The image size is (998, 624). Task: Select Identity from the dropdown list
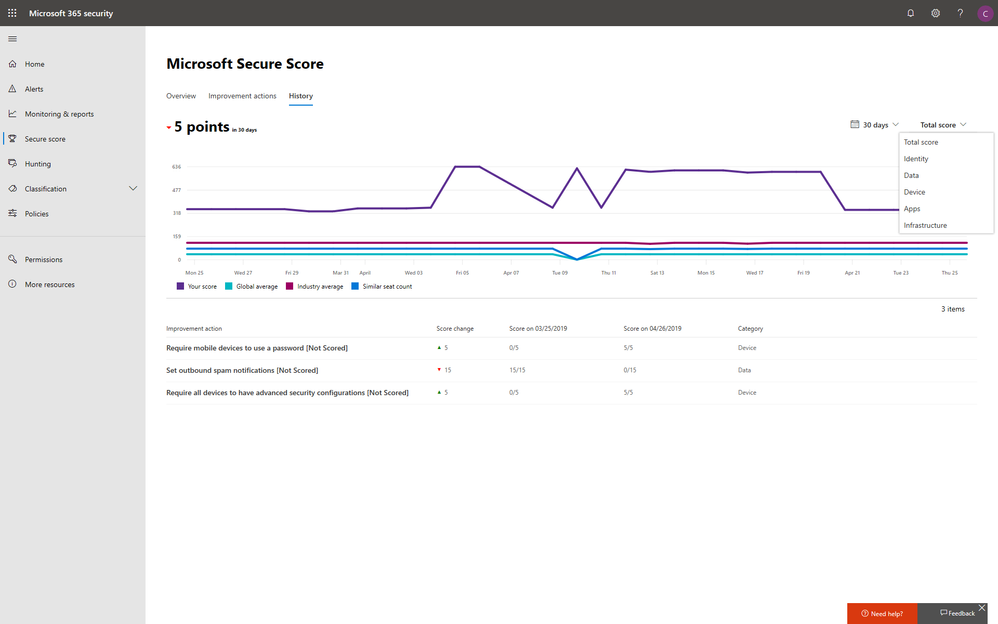[916, 159]
